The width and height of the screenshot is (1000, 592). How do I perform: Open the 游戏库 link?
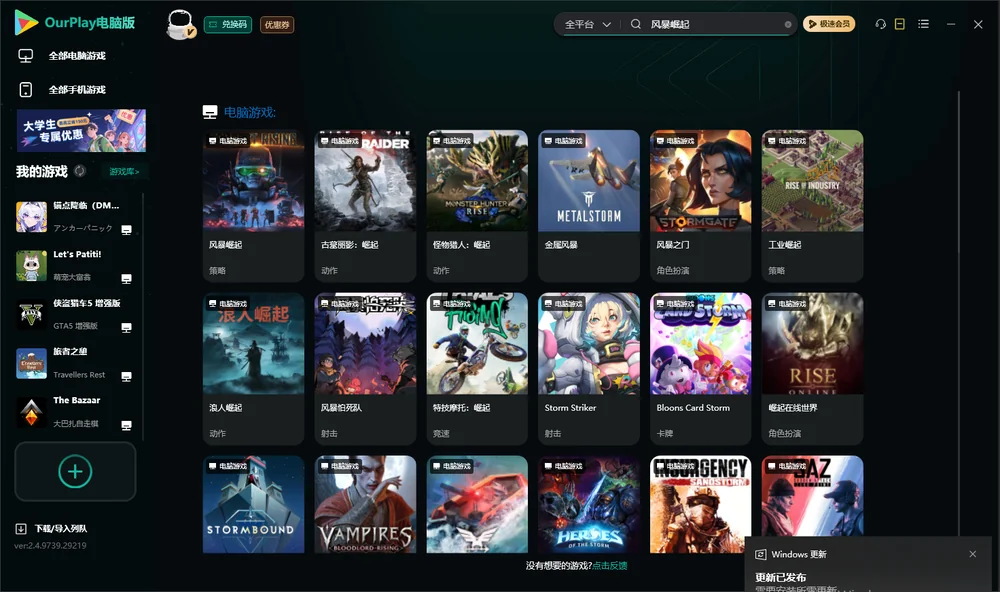click(x=124, y=172)
